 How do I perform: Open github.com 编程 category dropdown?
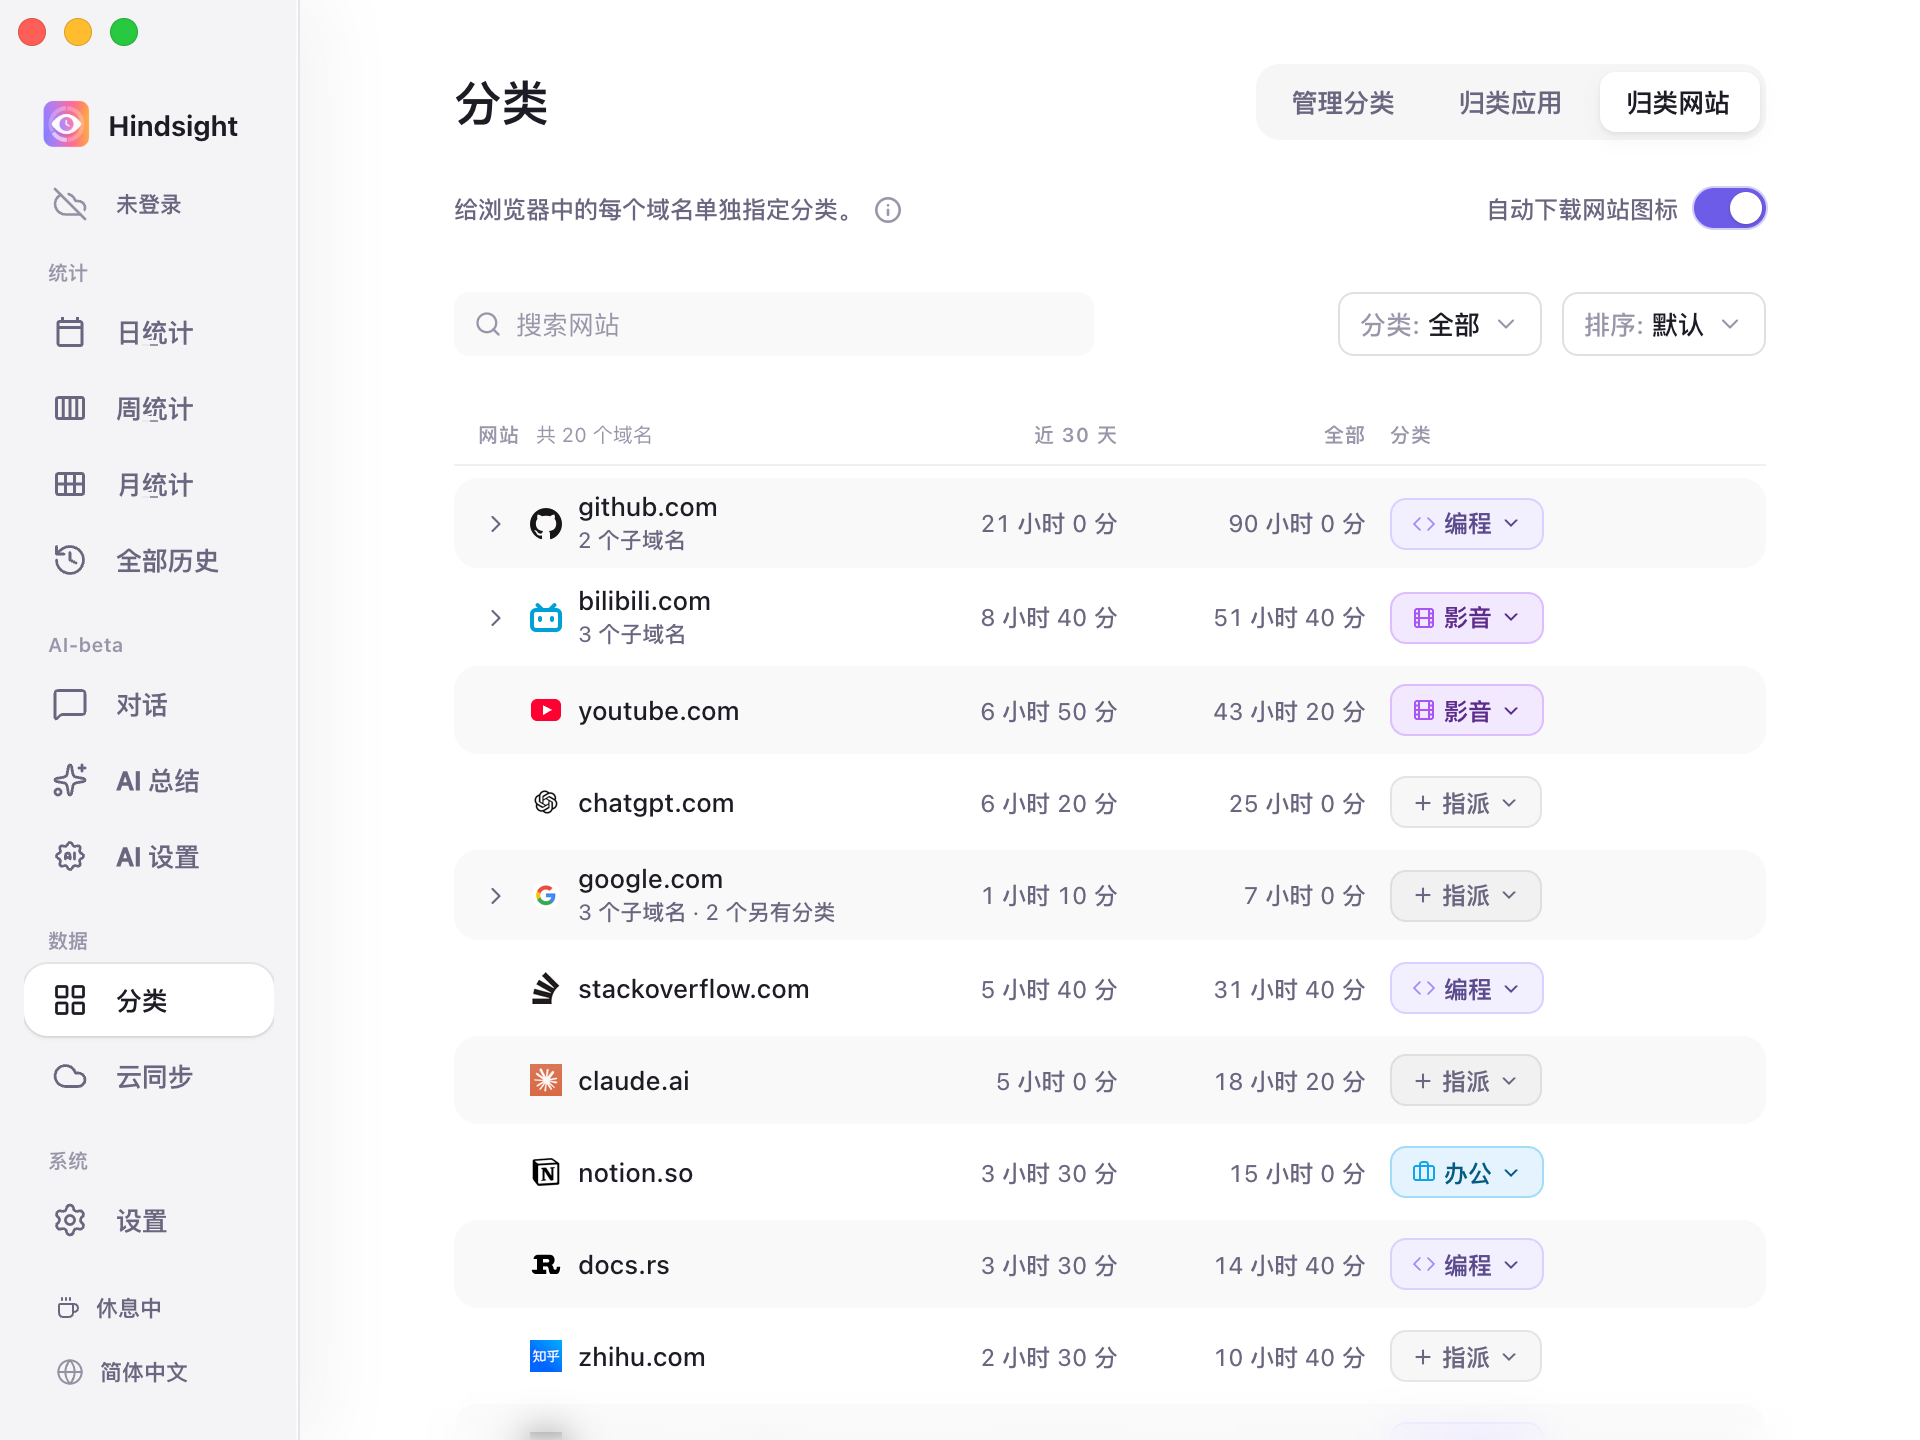[x=1467, y=524]
